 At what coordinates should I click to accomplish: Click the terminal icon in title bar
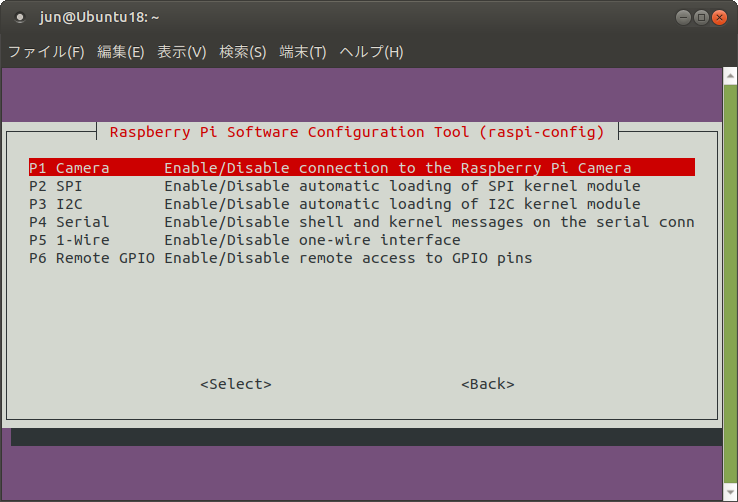[20, 17]
